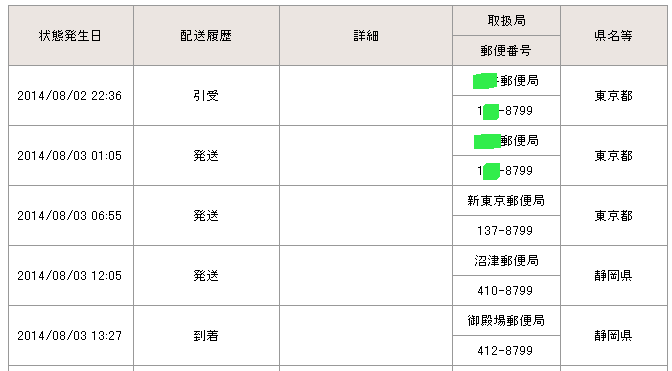Click the 詳細 column header
This screenshot has height=371, width=672.
[366, 36]
